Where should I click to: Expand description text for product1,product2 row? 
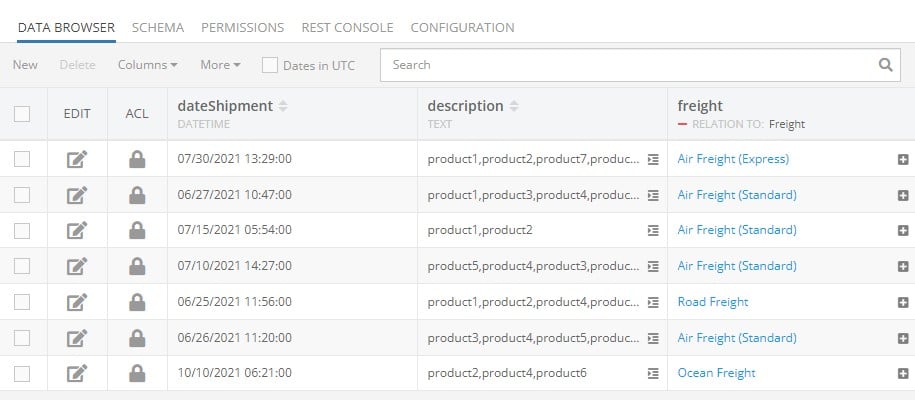(654, 231)
